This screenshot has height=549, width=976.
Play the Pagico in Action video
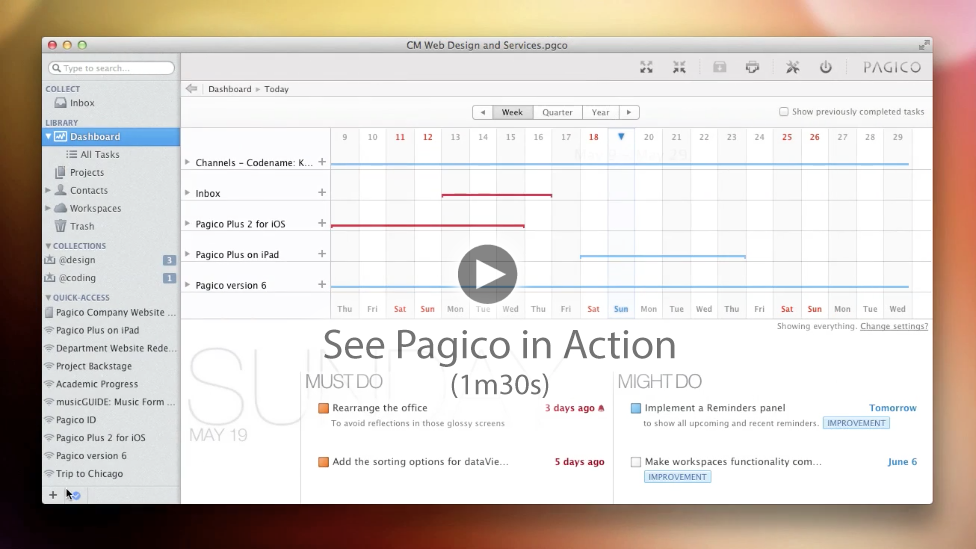487,274
